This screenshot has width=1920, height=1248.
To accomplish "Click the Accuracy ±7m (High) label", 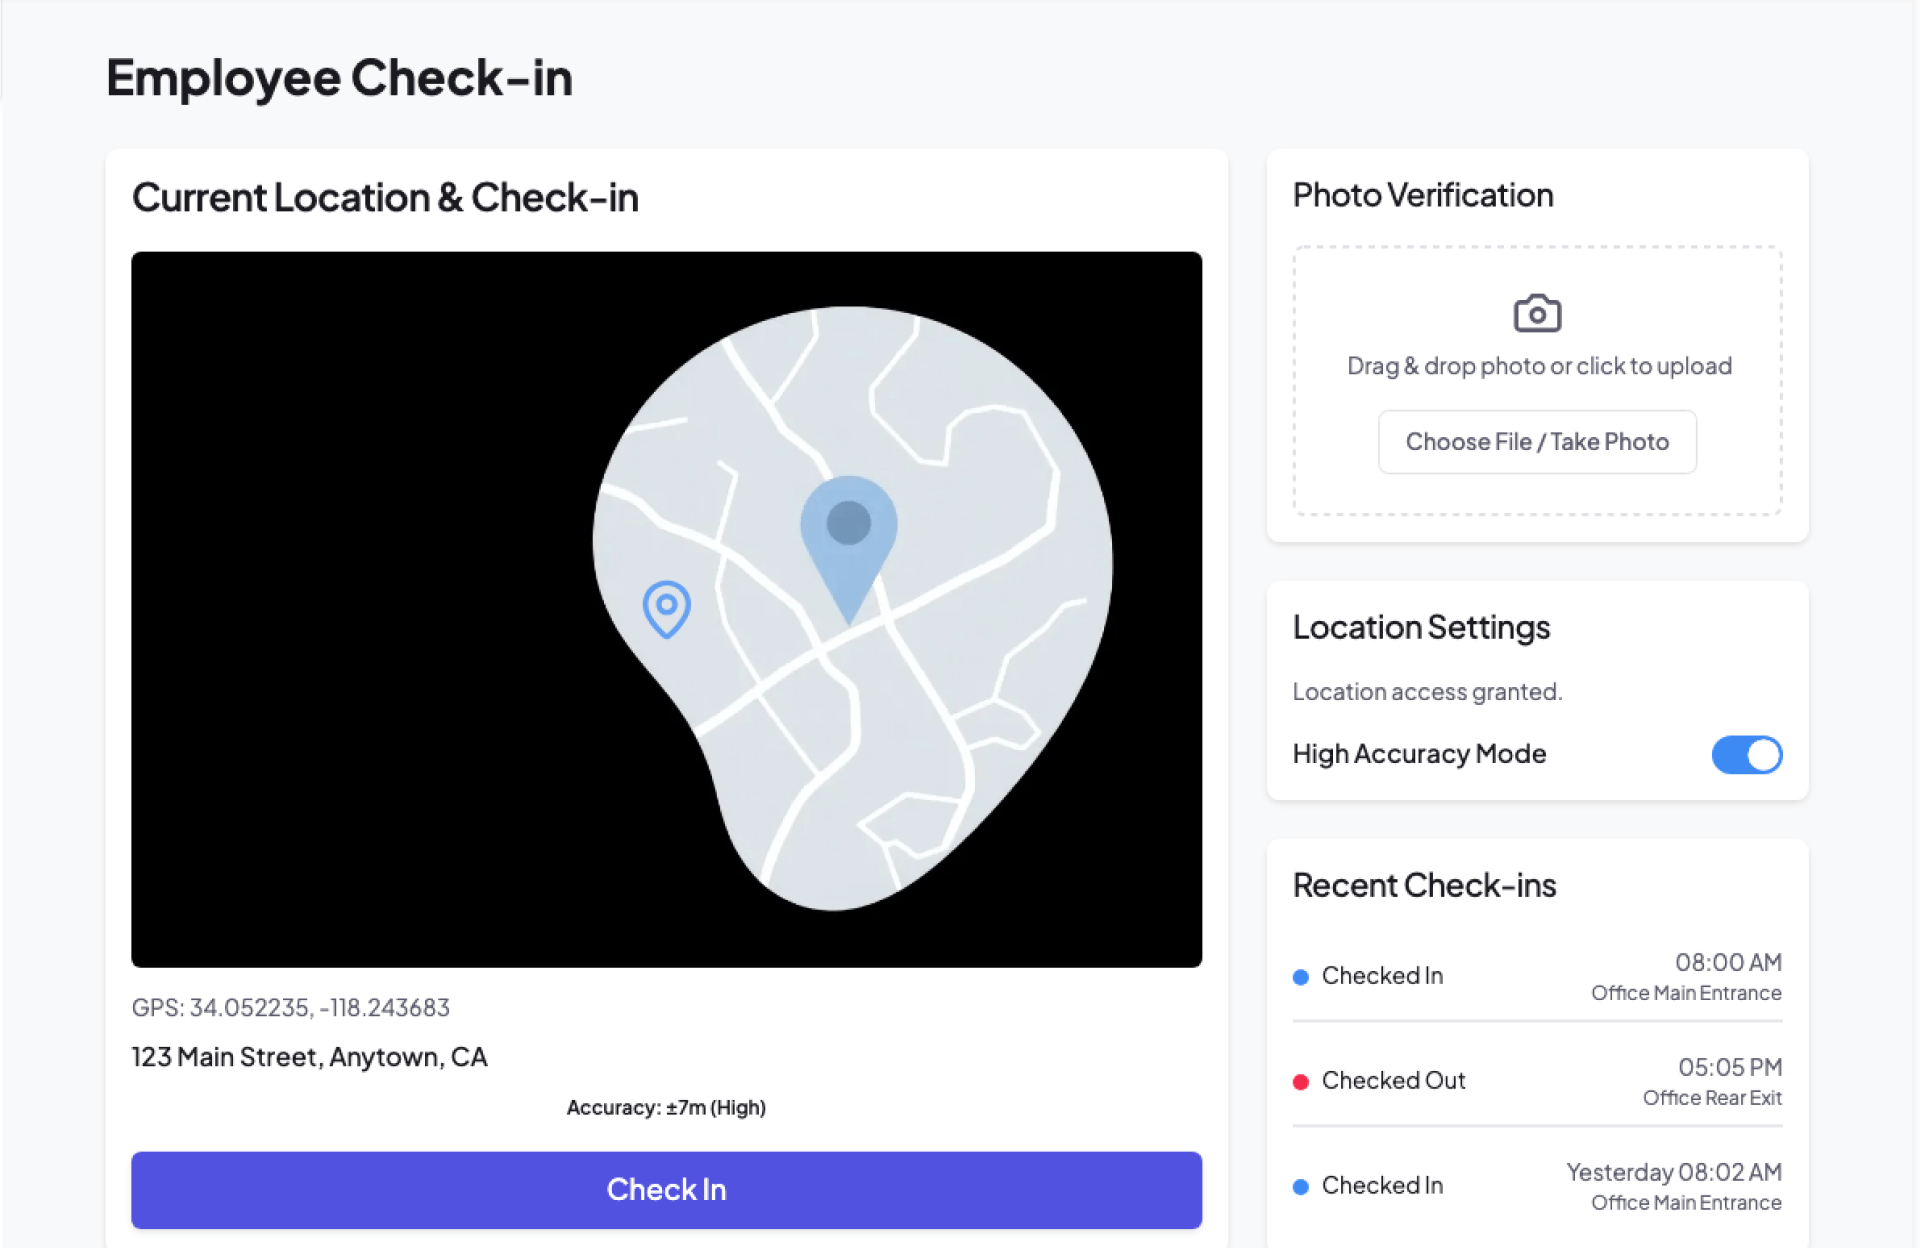I will coord(666,1108).
